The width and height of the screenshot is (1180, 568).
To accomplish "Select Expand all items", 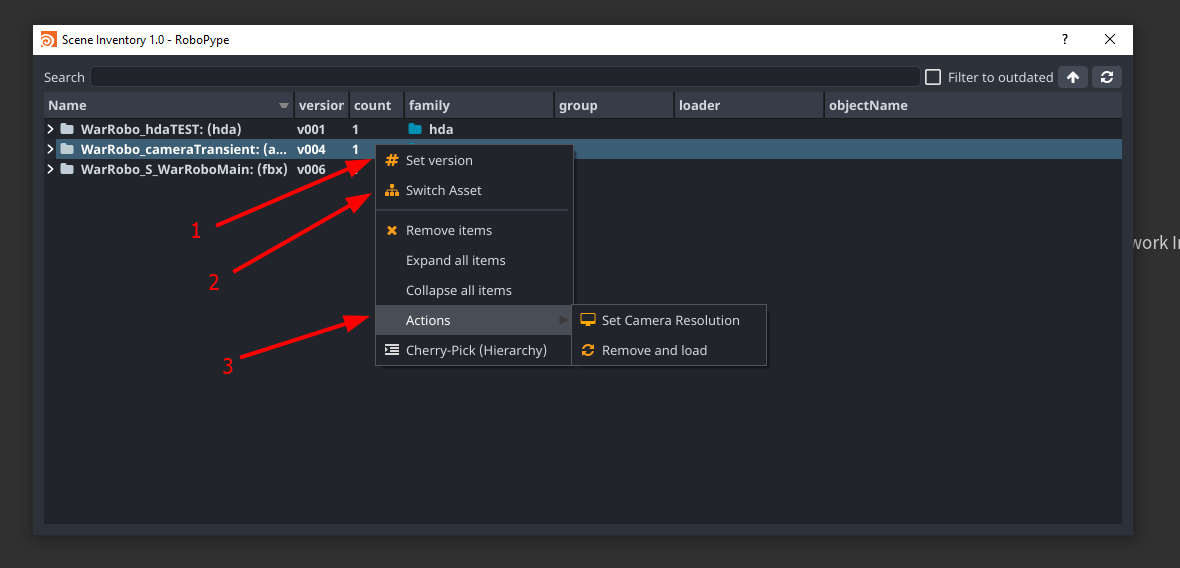I will [474, 260].
